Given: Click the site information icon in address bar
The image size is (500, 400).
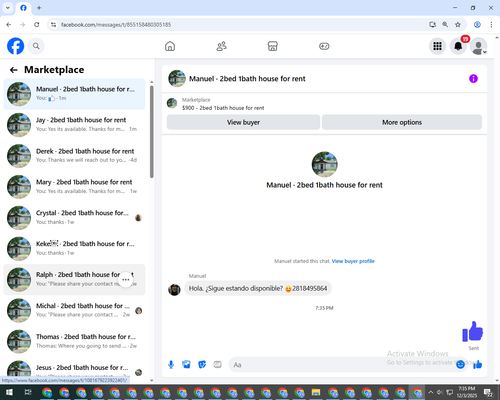Looking at the screenshot, I should pyautogui.click(x=53, y=25).
